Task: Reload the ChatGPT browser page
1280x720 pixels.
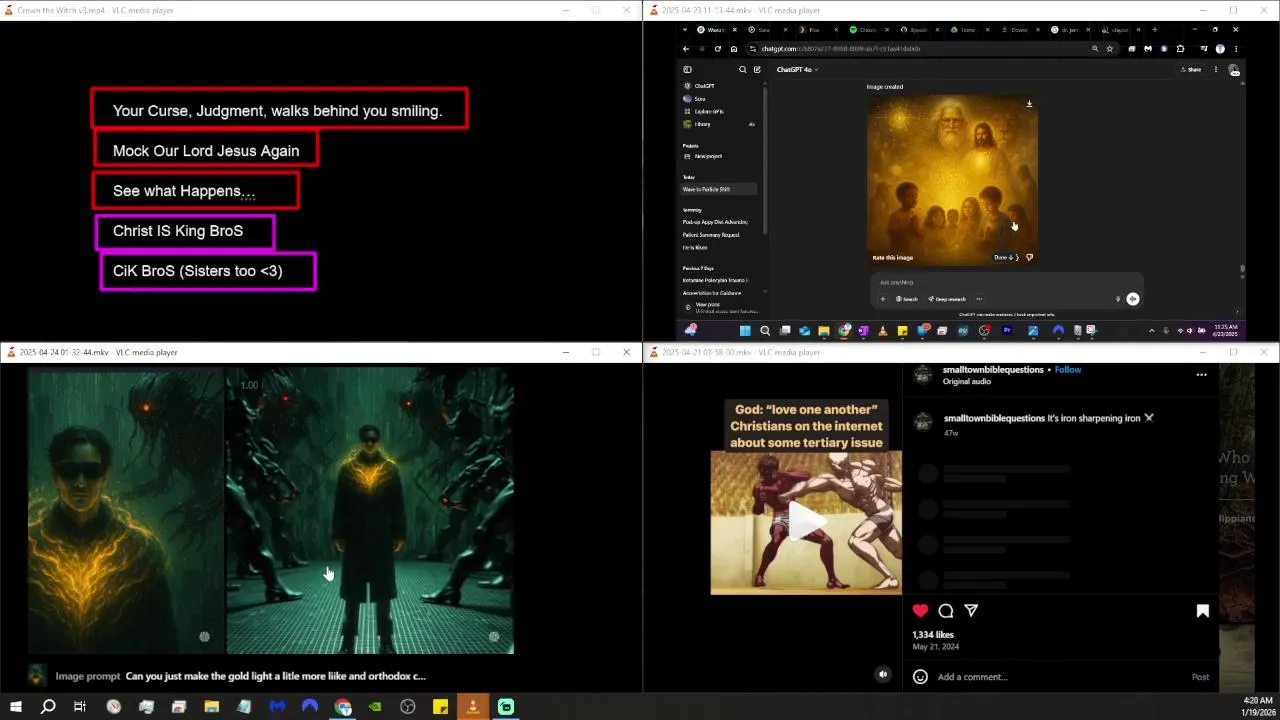Action: 717,49
